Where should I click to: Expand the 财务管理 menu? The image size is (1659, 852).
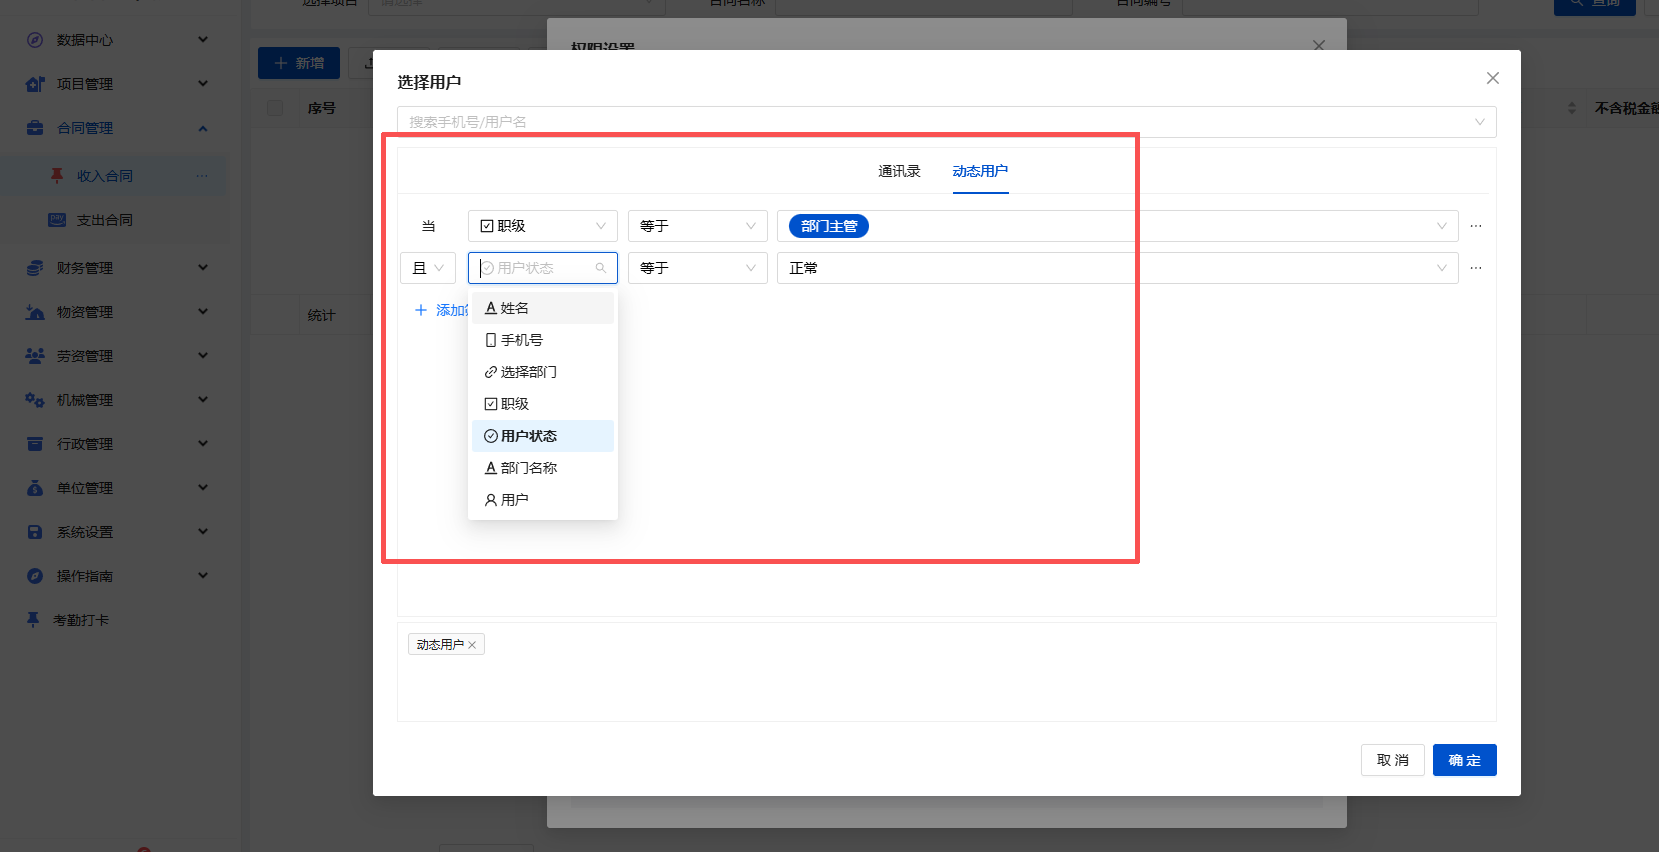(x=203, y=268)
